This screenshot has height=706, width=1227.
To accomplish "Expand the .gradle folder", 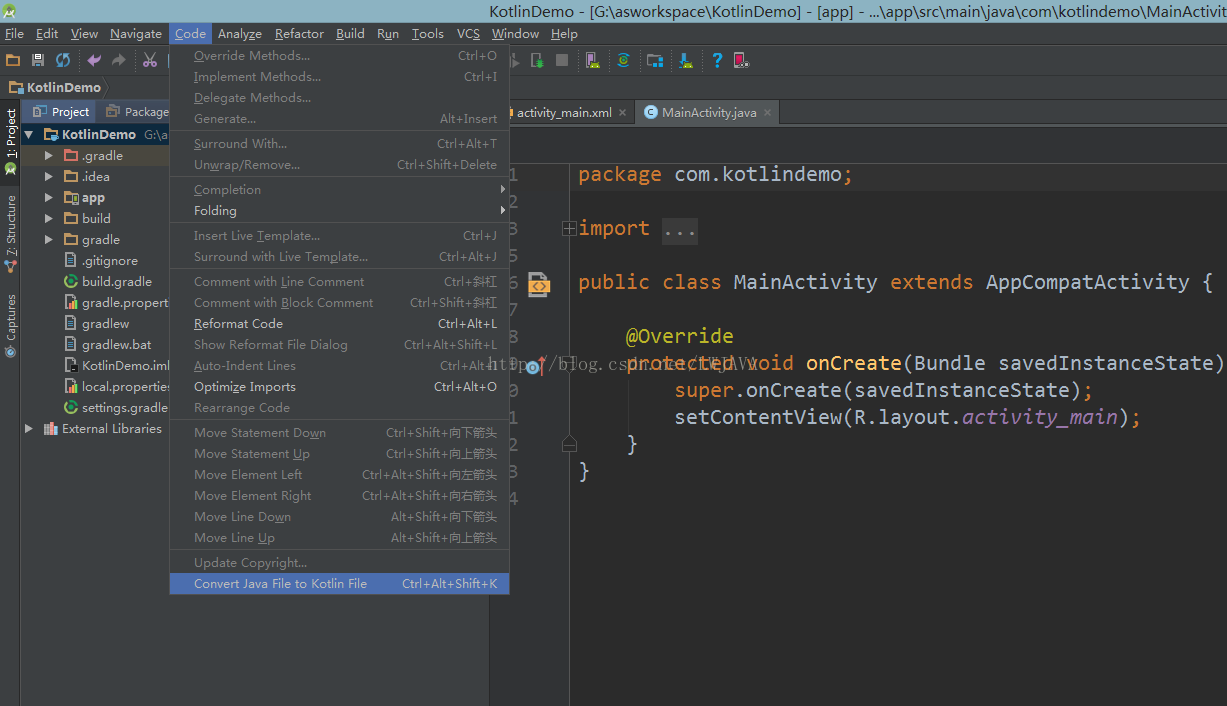I will tap(48, 155).
